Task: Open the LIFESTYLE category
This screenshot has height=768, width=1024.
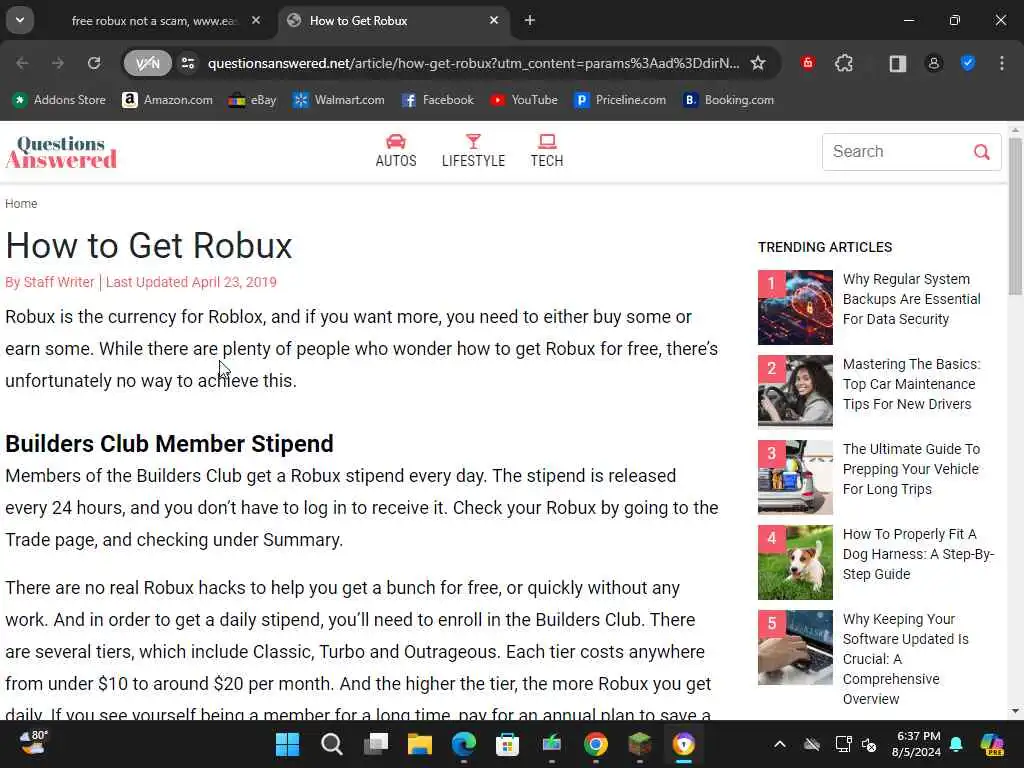Action: 473,152
